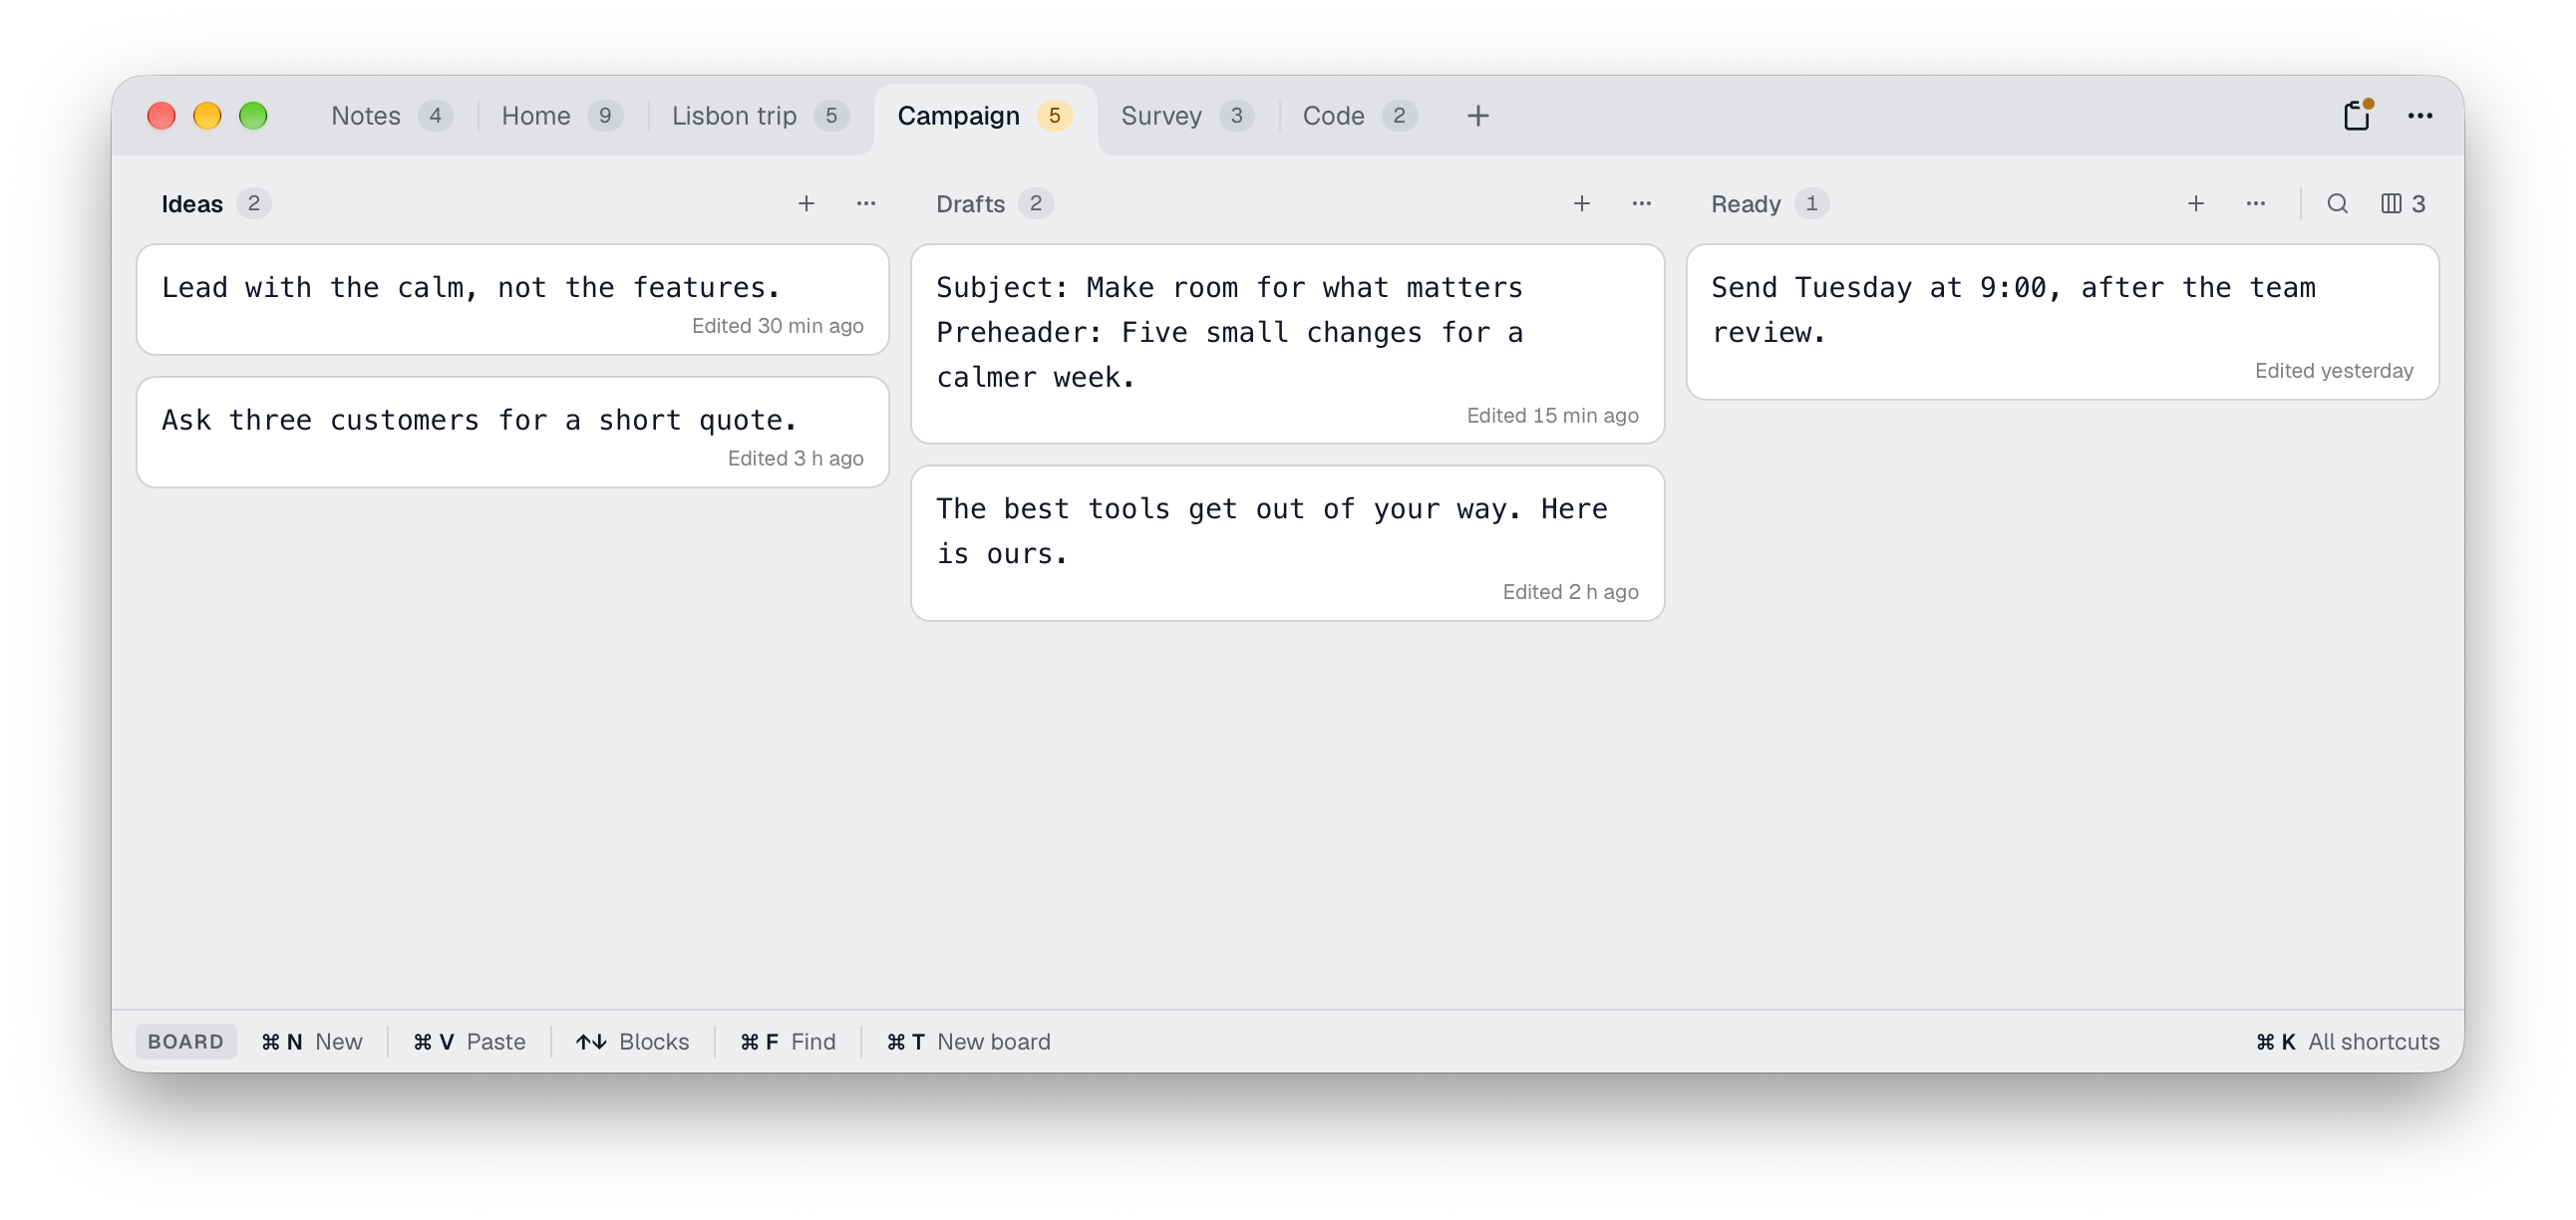Select 'The best tools get out' card
Viewport: 2576px width, 1220px height.
1288,544
